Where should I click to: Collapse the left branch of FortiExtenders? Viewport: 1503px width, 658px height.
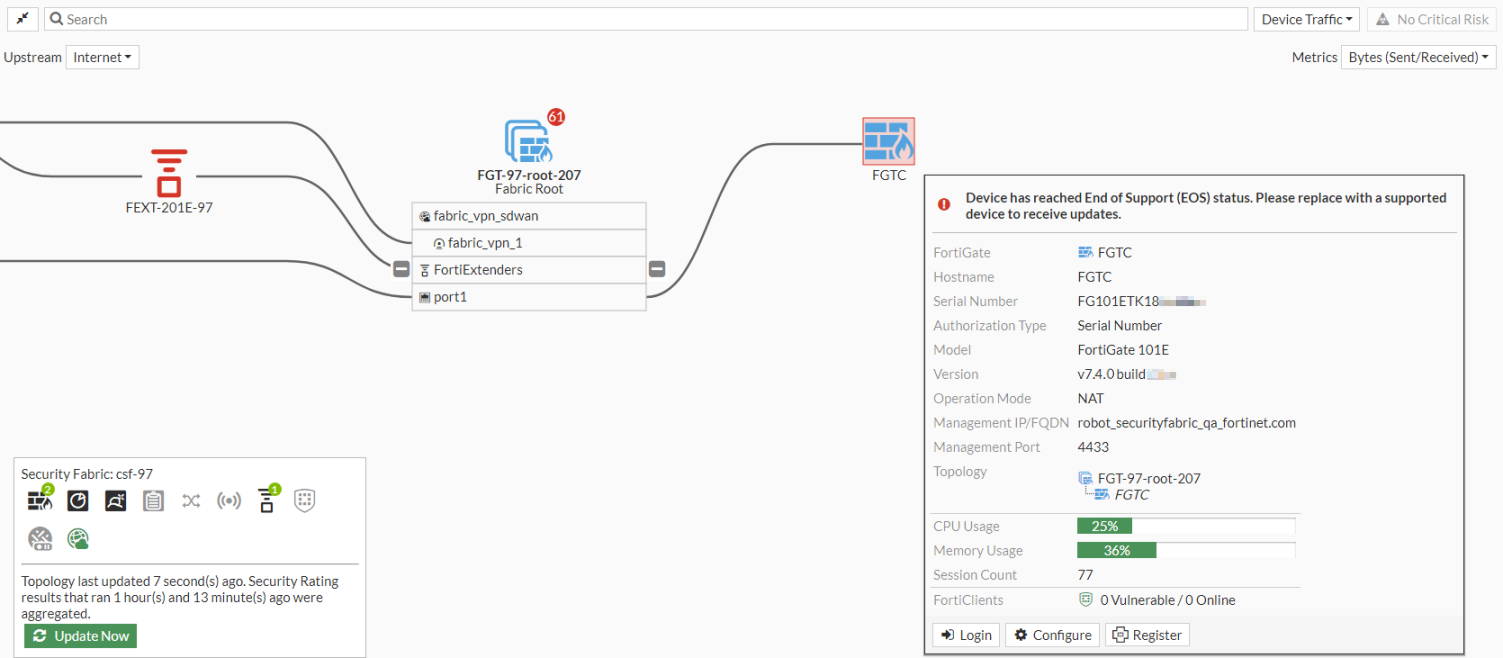click(x=401, y=269)
